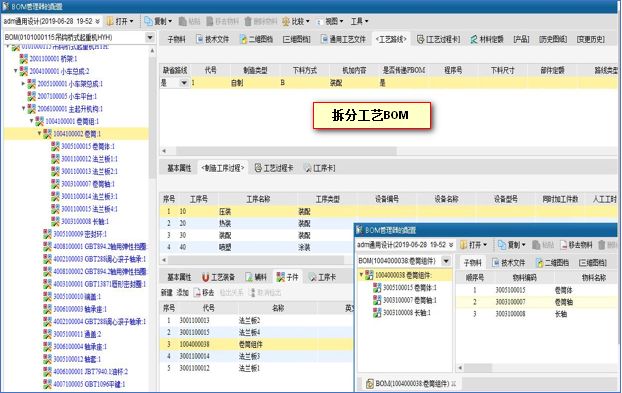Switch to [三维图档] tab in main window
This screenshot has height=393, width=622.
click(296, 39)
